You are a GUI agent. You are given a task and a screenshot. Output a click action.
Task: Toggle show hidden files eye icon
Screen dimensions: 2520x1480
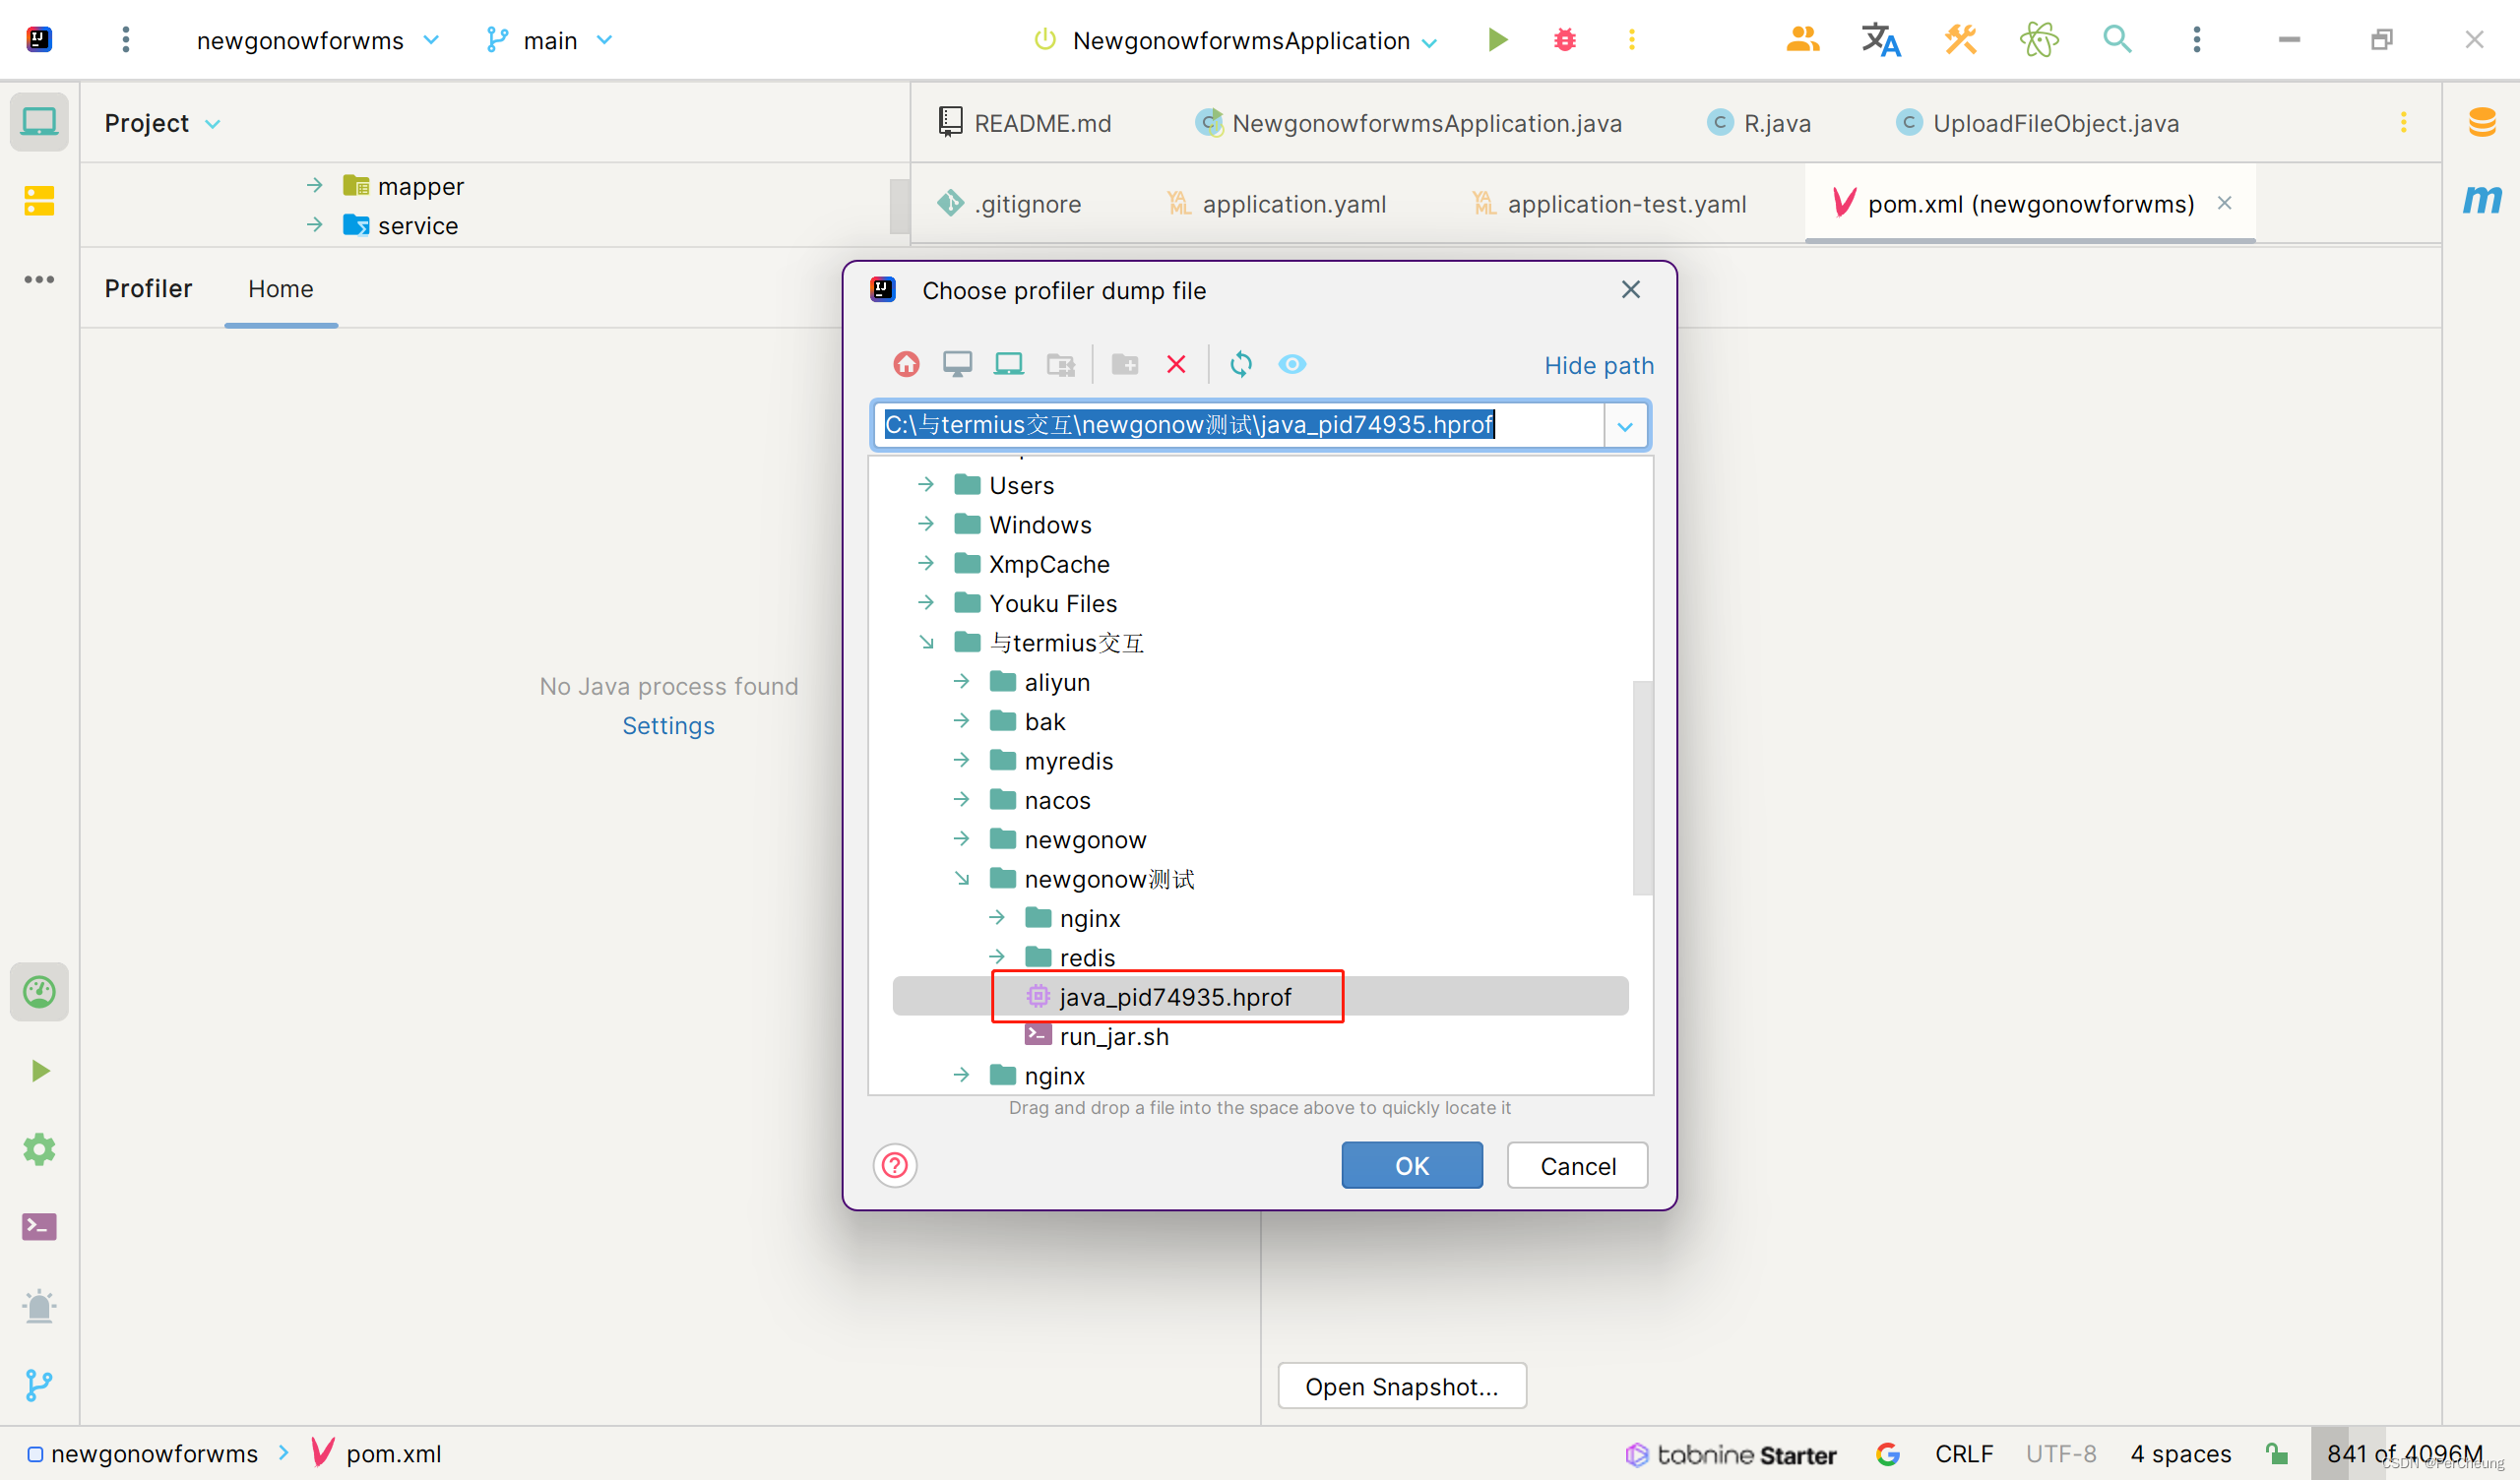[x=1292, y=364]
